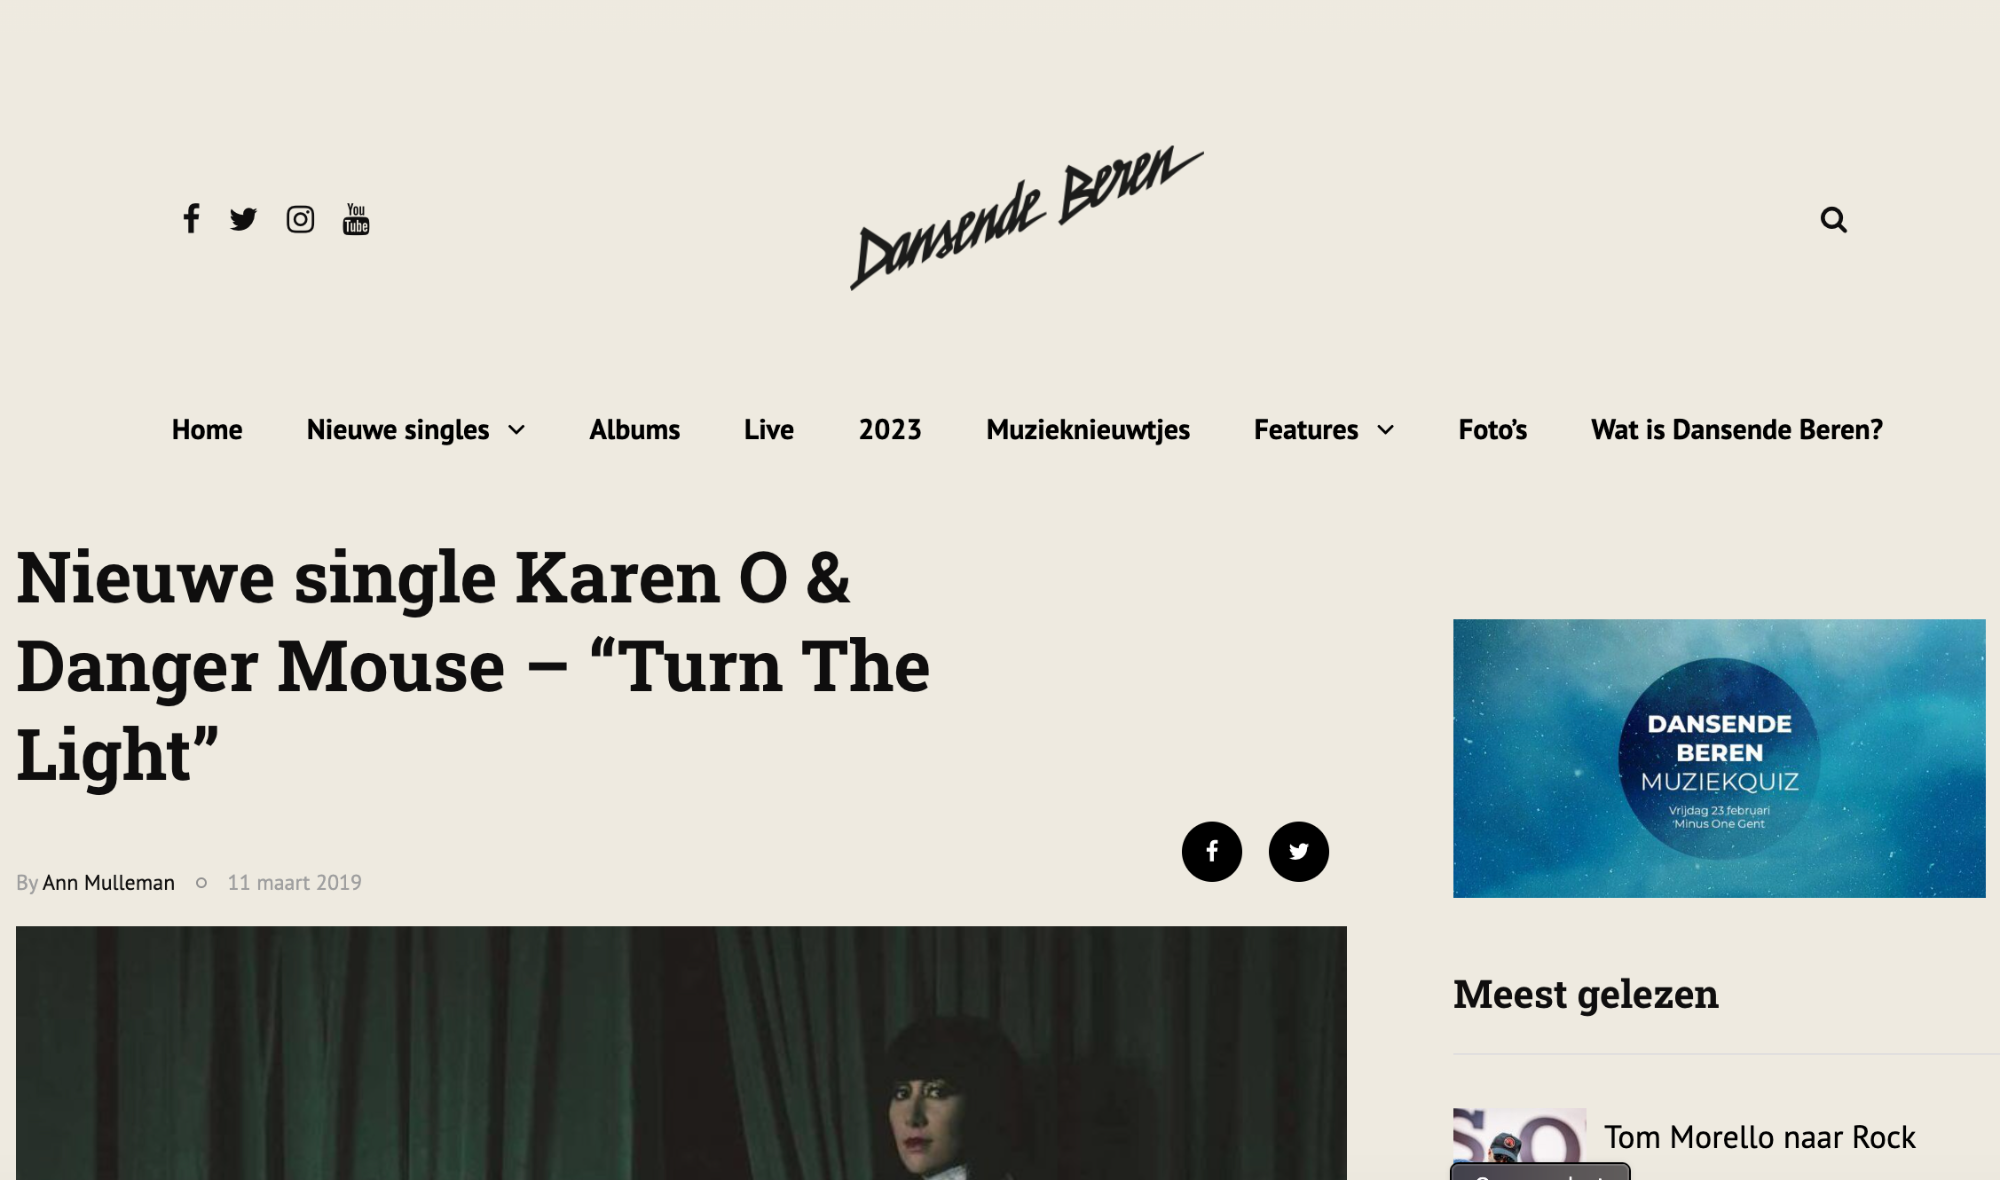Select the Live menu item

click(x=769, y=430)
